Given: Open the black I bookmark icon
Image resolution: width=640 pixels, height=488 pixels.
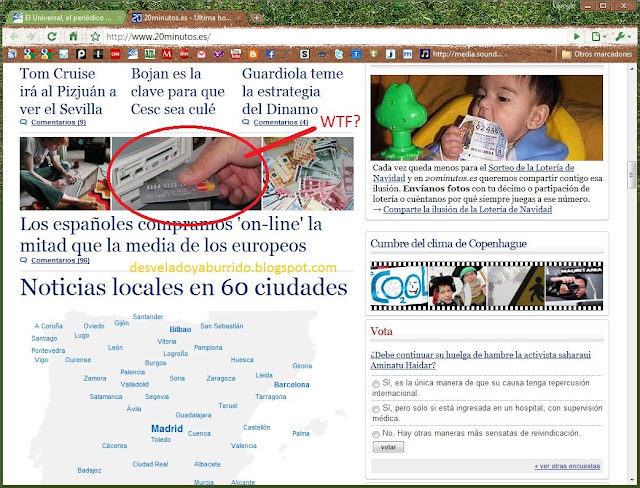Looking at the screenshot, I should point(98,54).
